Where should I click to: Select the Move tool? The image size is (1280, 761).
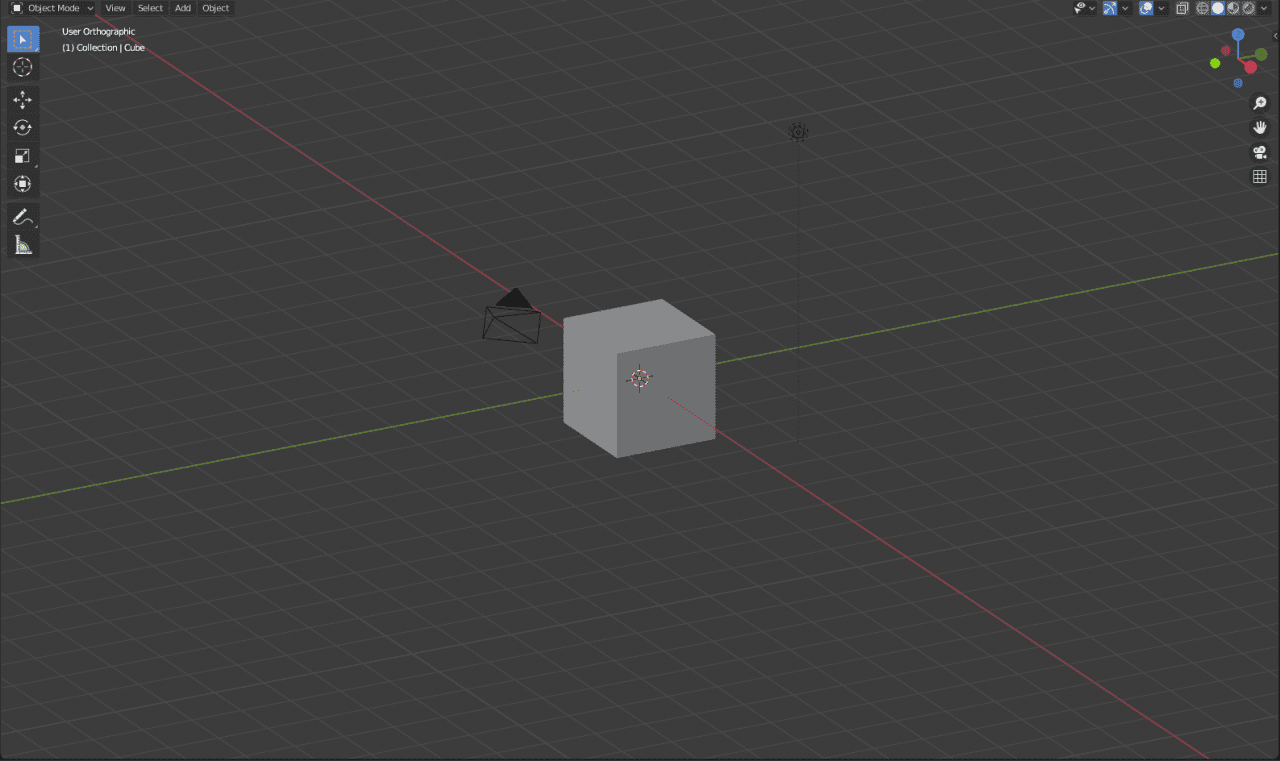pos(22,99)
